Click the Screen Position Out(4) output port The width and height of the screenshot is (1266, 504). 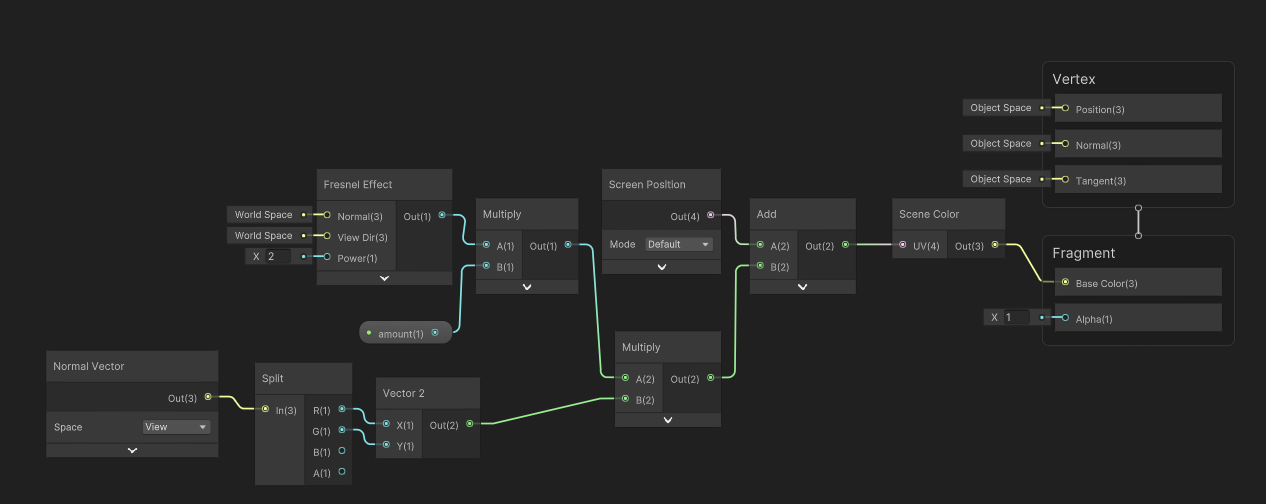(711, 215)
